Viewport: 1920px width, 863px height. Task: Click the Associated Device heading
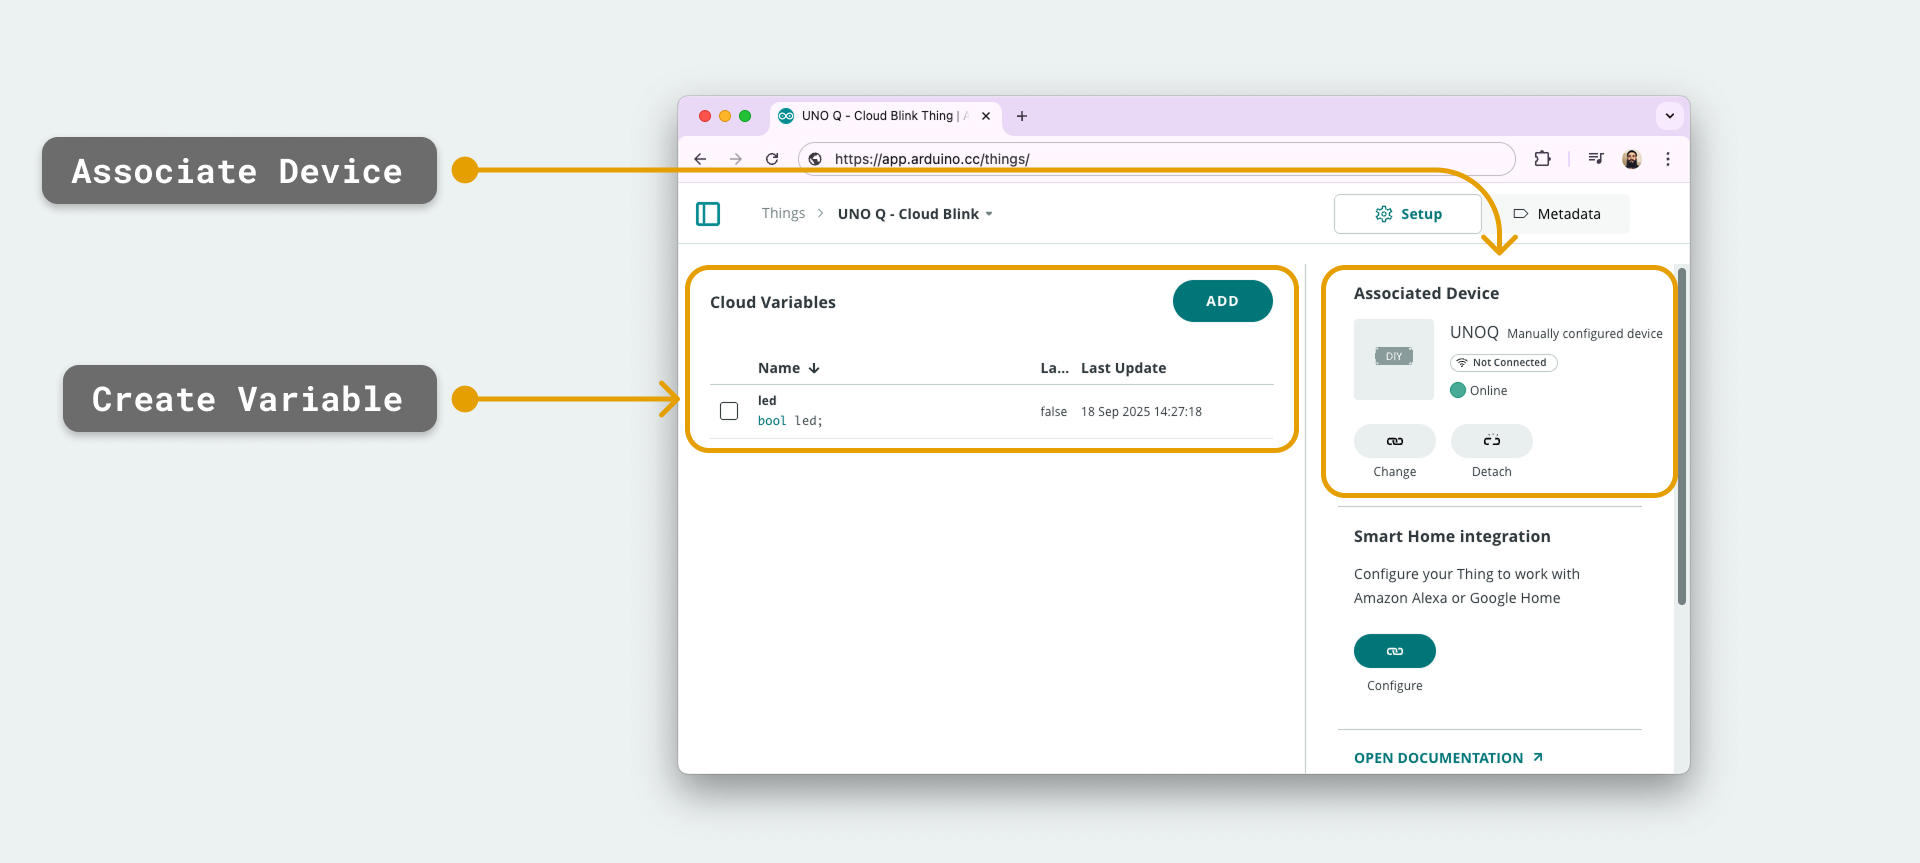(x=1426, y=294)
